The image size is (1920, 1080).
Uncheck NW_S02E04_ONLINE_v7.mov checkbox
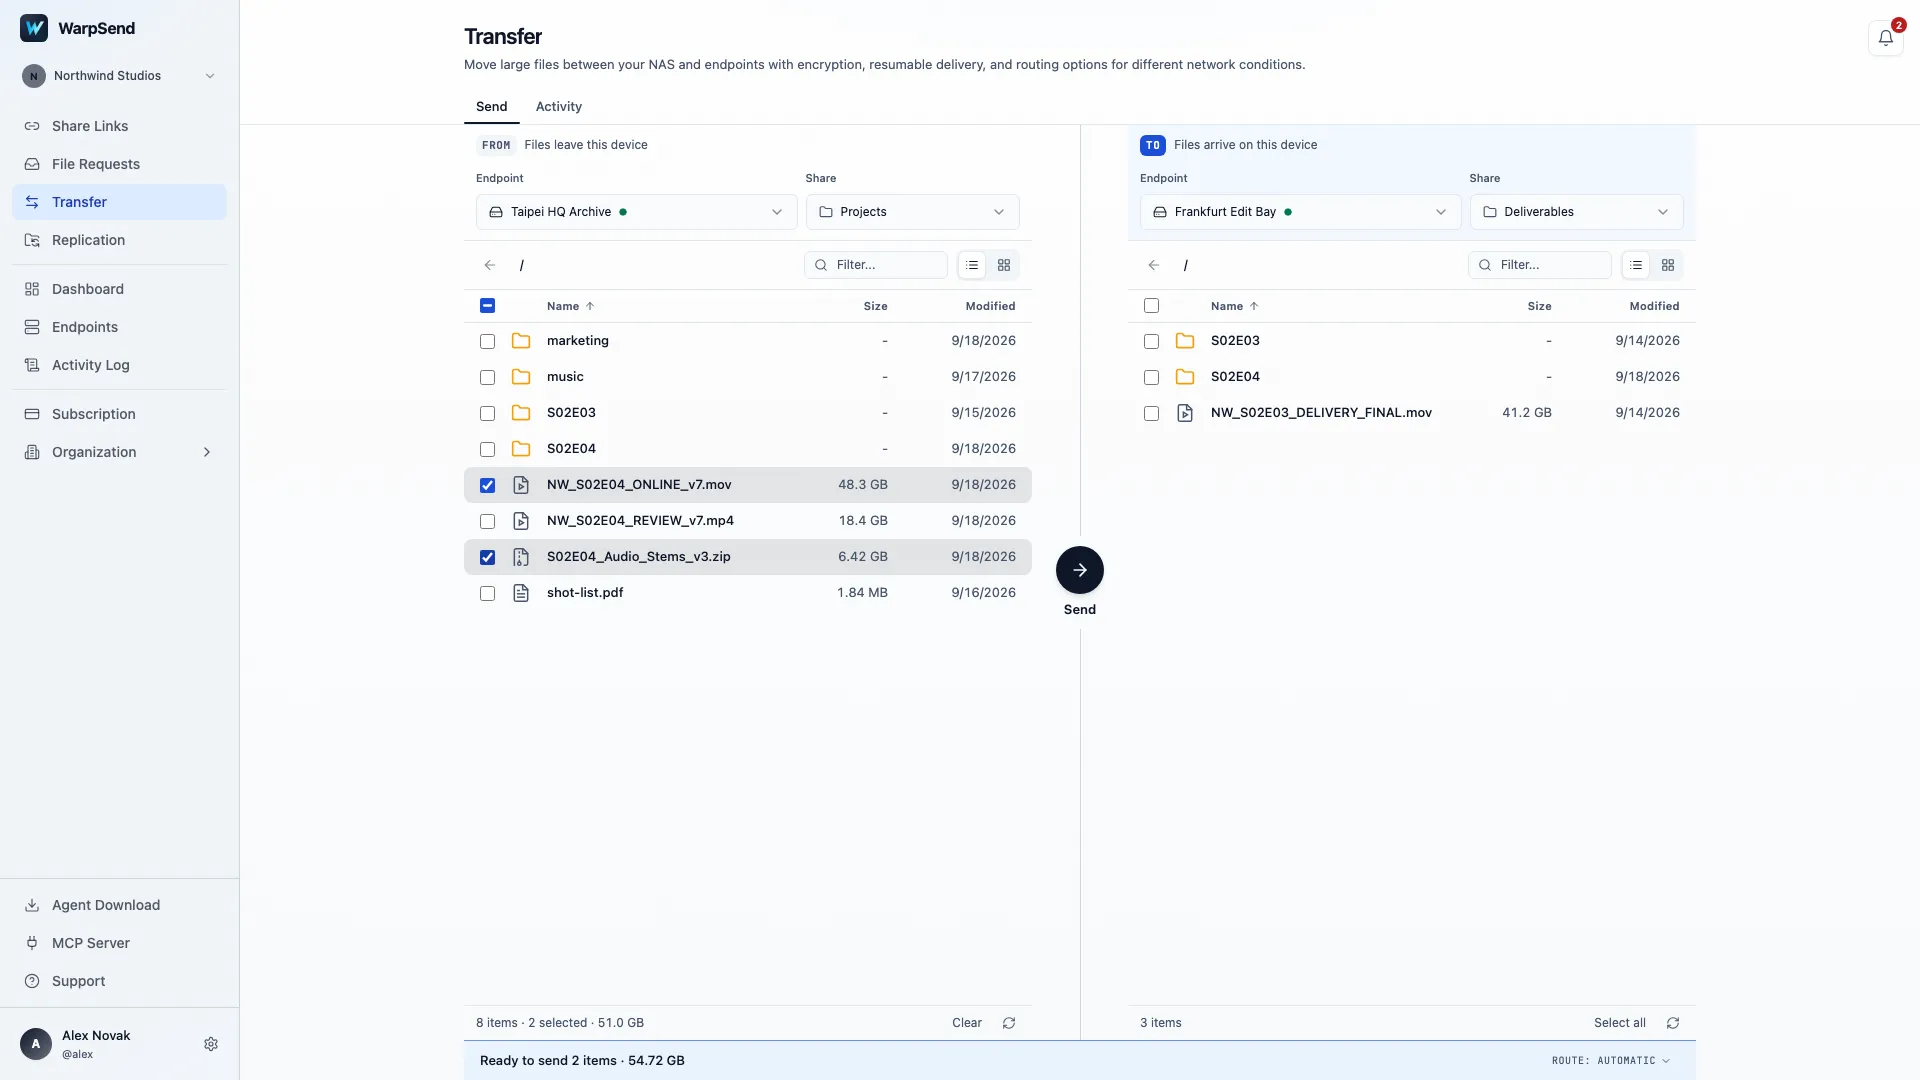(487, 485)
